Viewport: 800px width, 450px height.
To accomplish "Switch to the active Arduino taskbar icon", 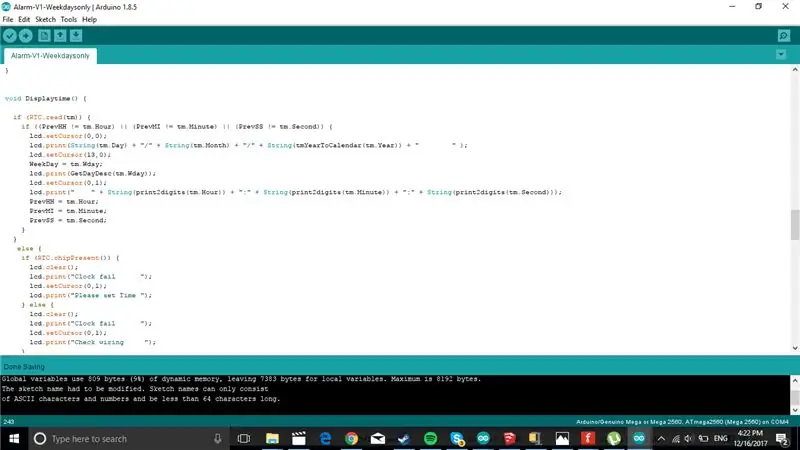I will [639, 439].
